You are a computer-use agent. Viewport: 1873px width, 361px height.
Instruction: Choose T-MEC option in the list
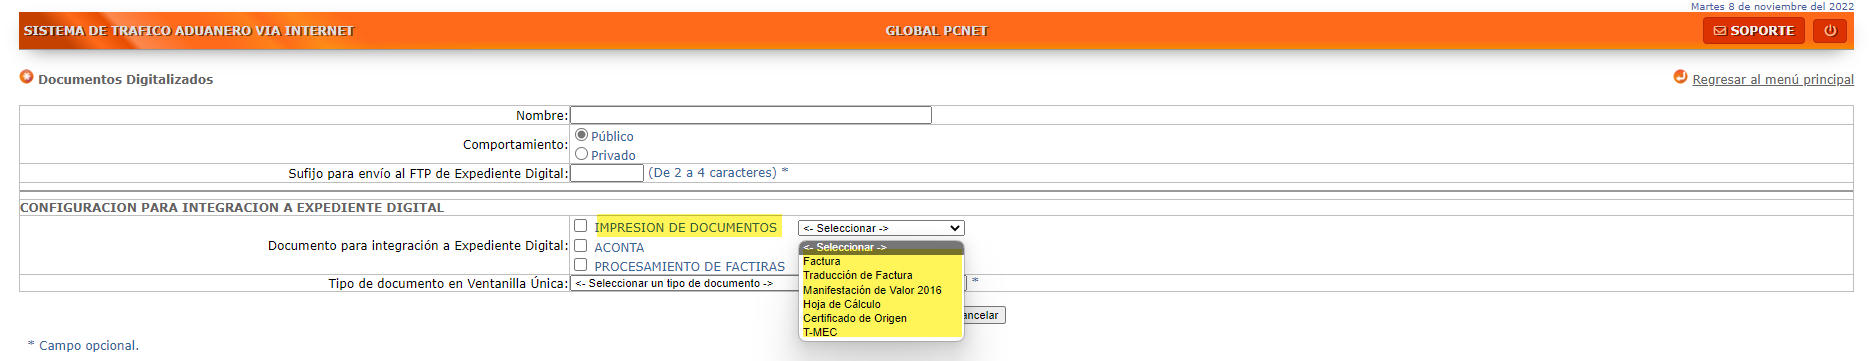point(881,332)
